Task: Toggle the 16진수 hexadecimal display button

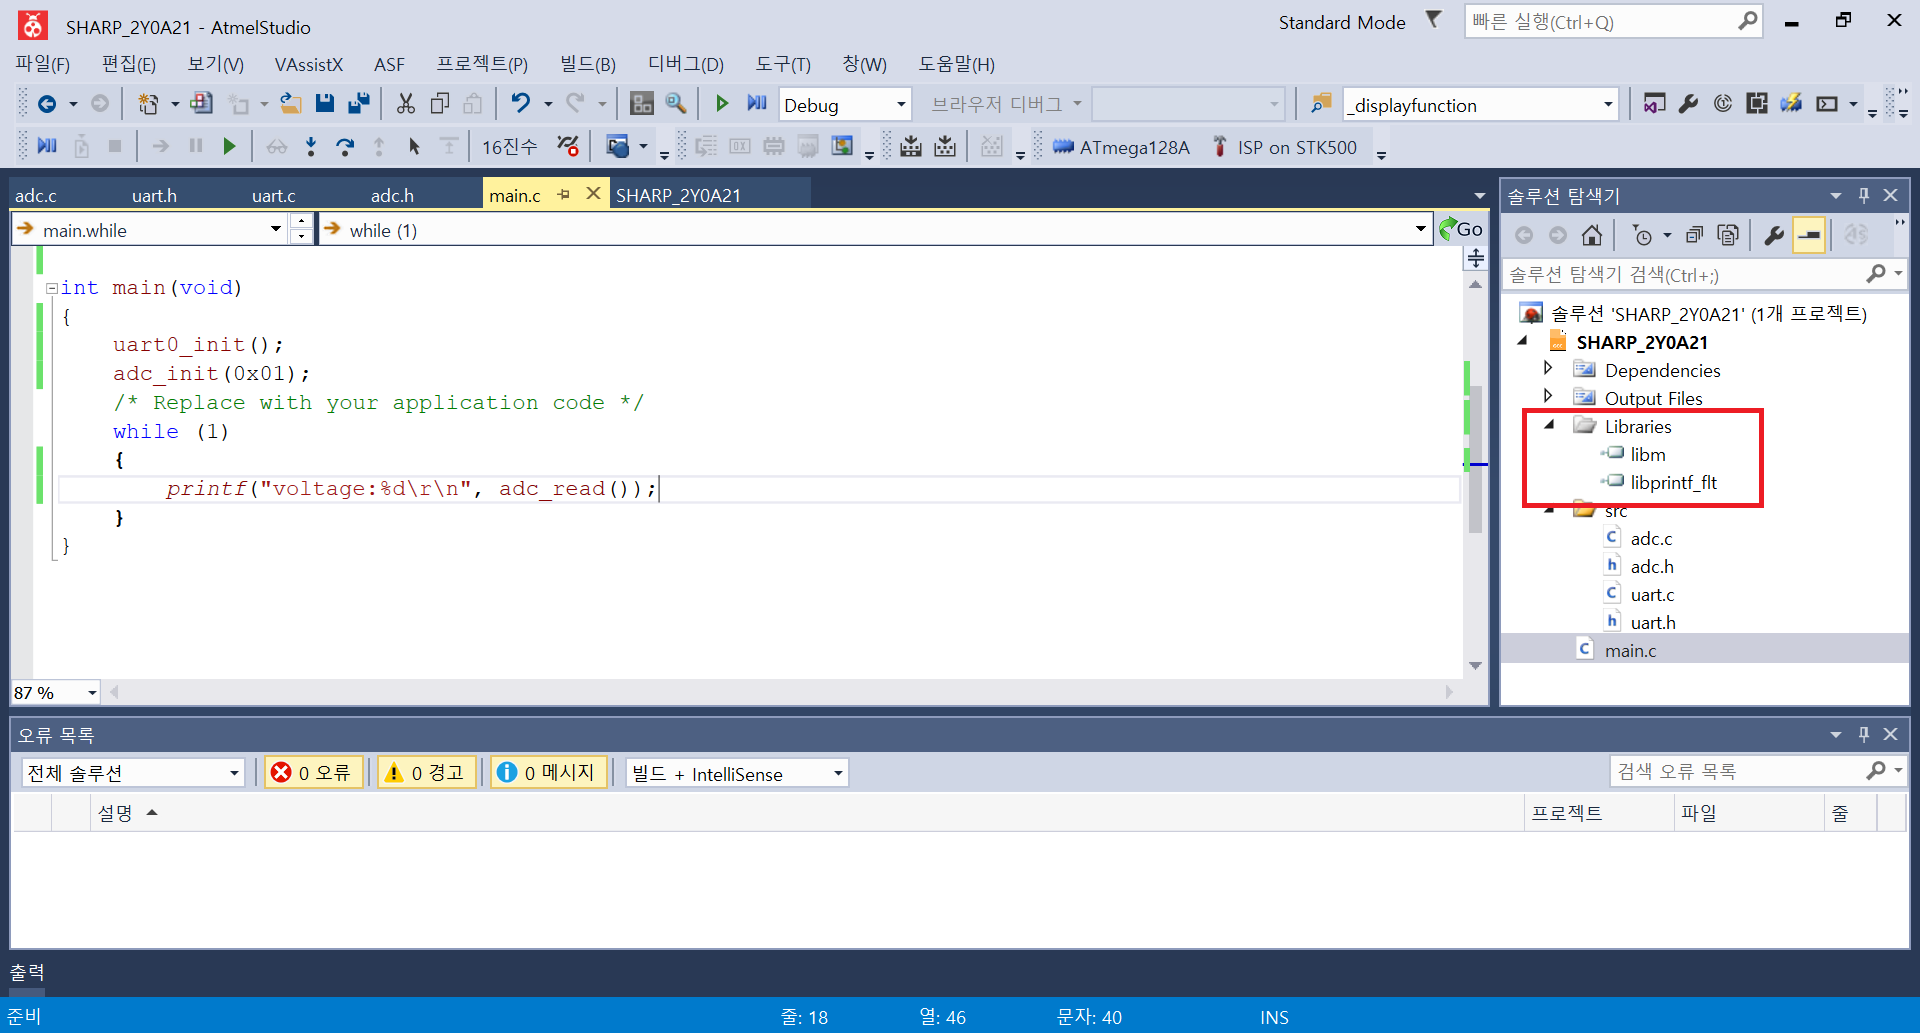Action: tap(509, 147)
